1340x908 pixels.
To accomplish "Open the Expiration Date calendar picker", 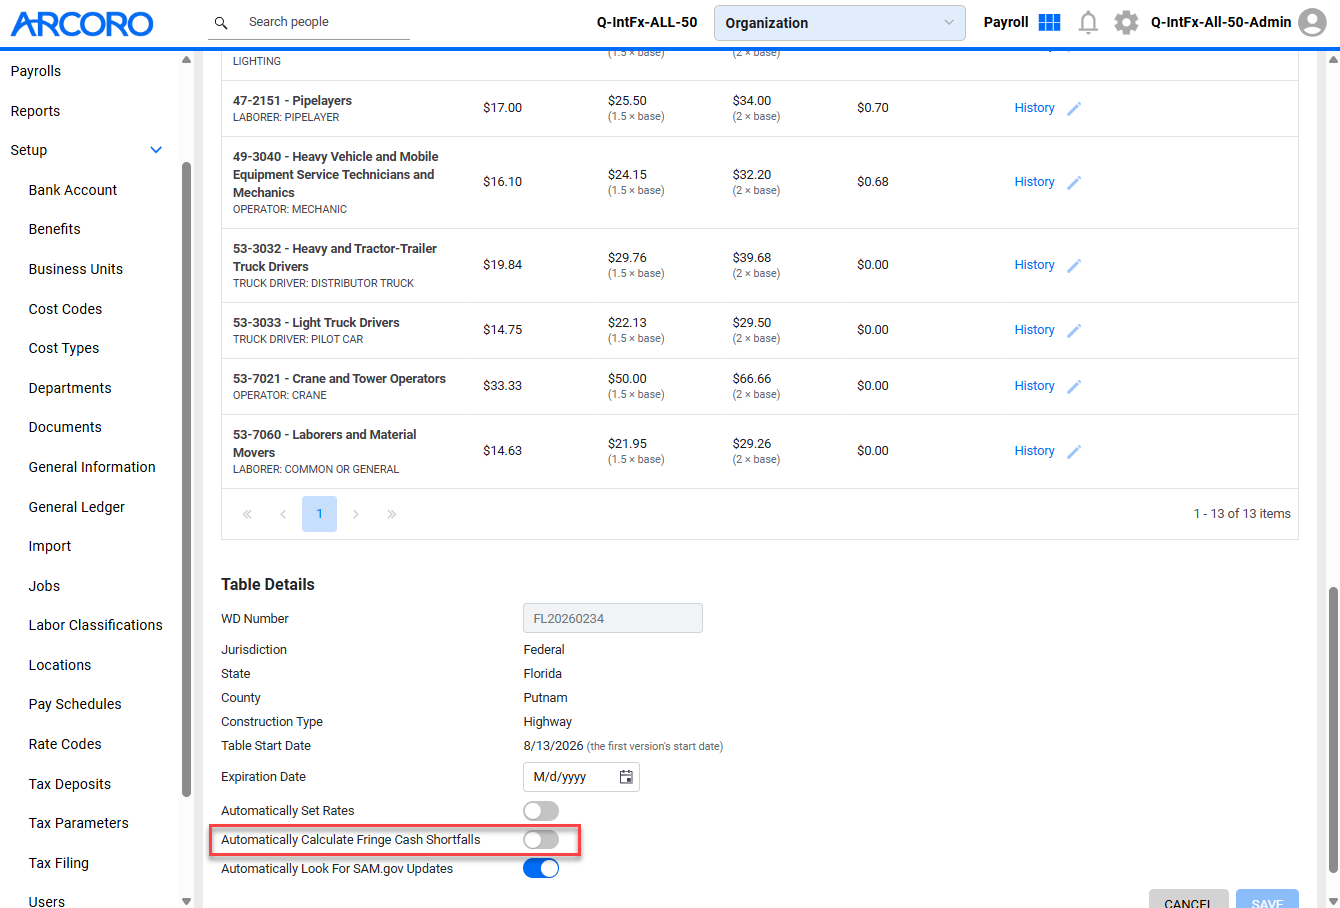I will 626,777.
